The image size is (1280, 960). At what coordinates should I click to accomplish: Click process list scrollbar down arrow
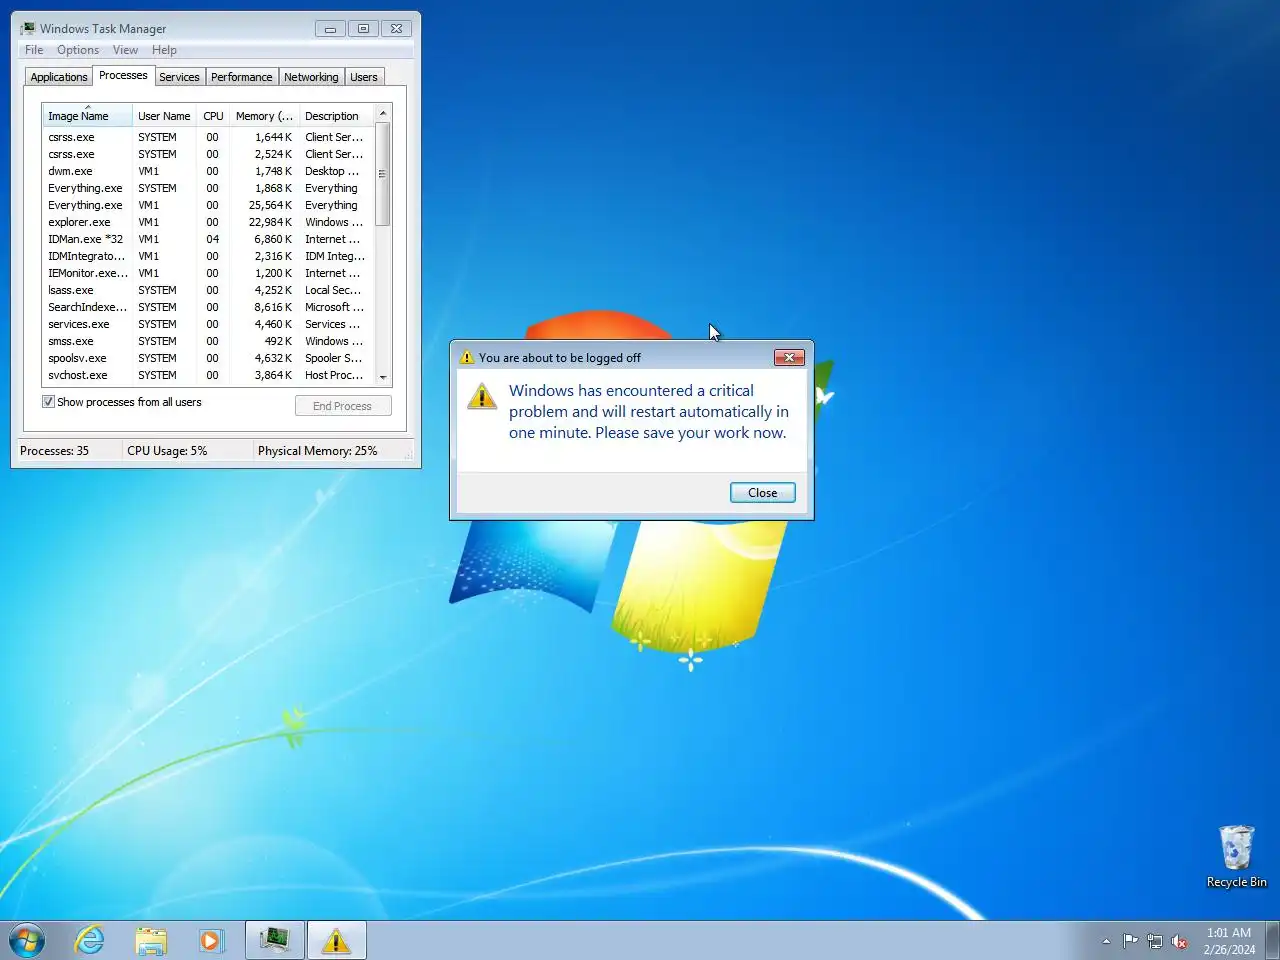(x=383, y=377)
